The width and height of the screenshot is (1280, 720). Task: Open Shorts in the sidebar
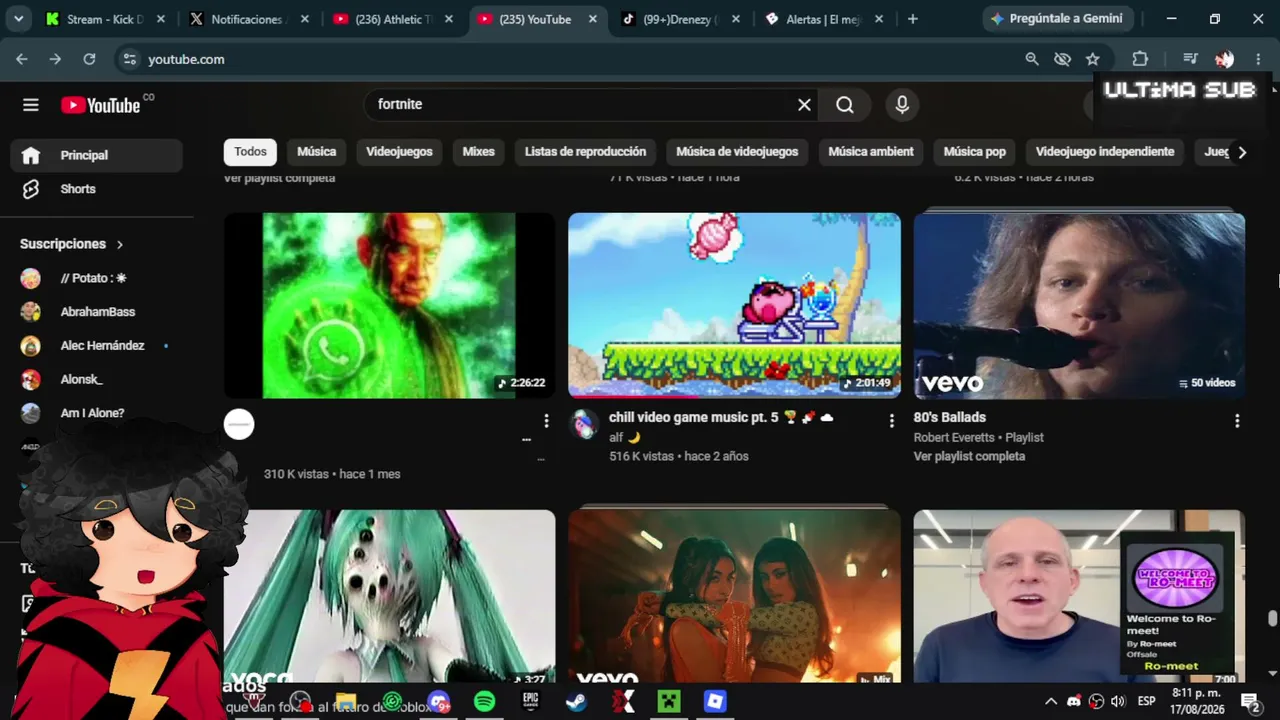point(97,189)
